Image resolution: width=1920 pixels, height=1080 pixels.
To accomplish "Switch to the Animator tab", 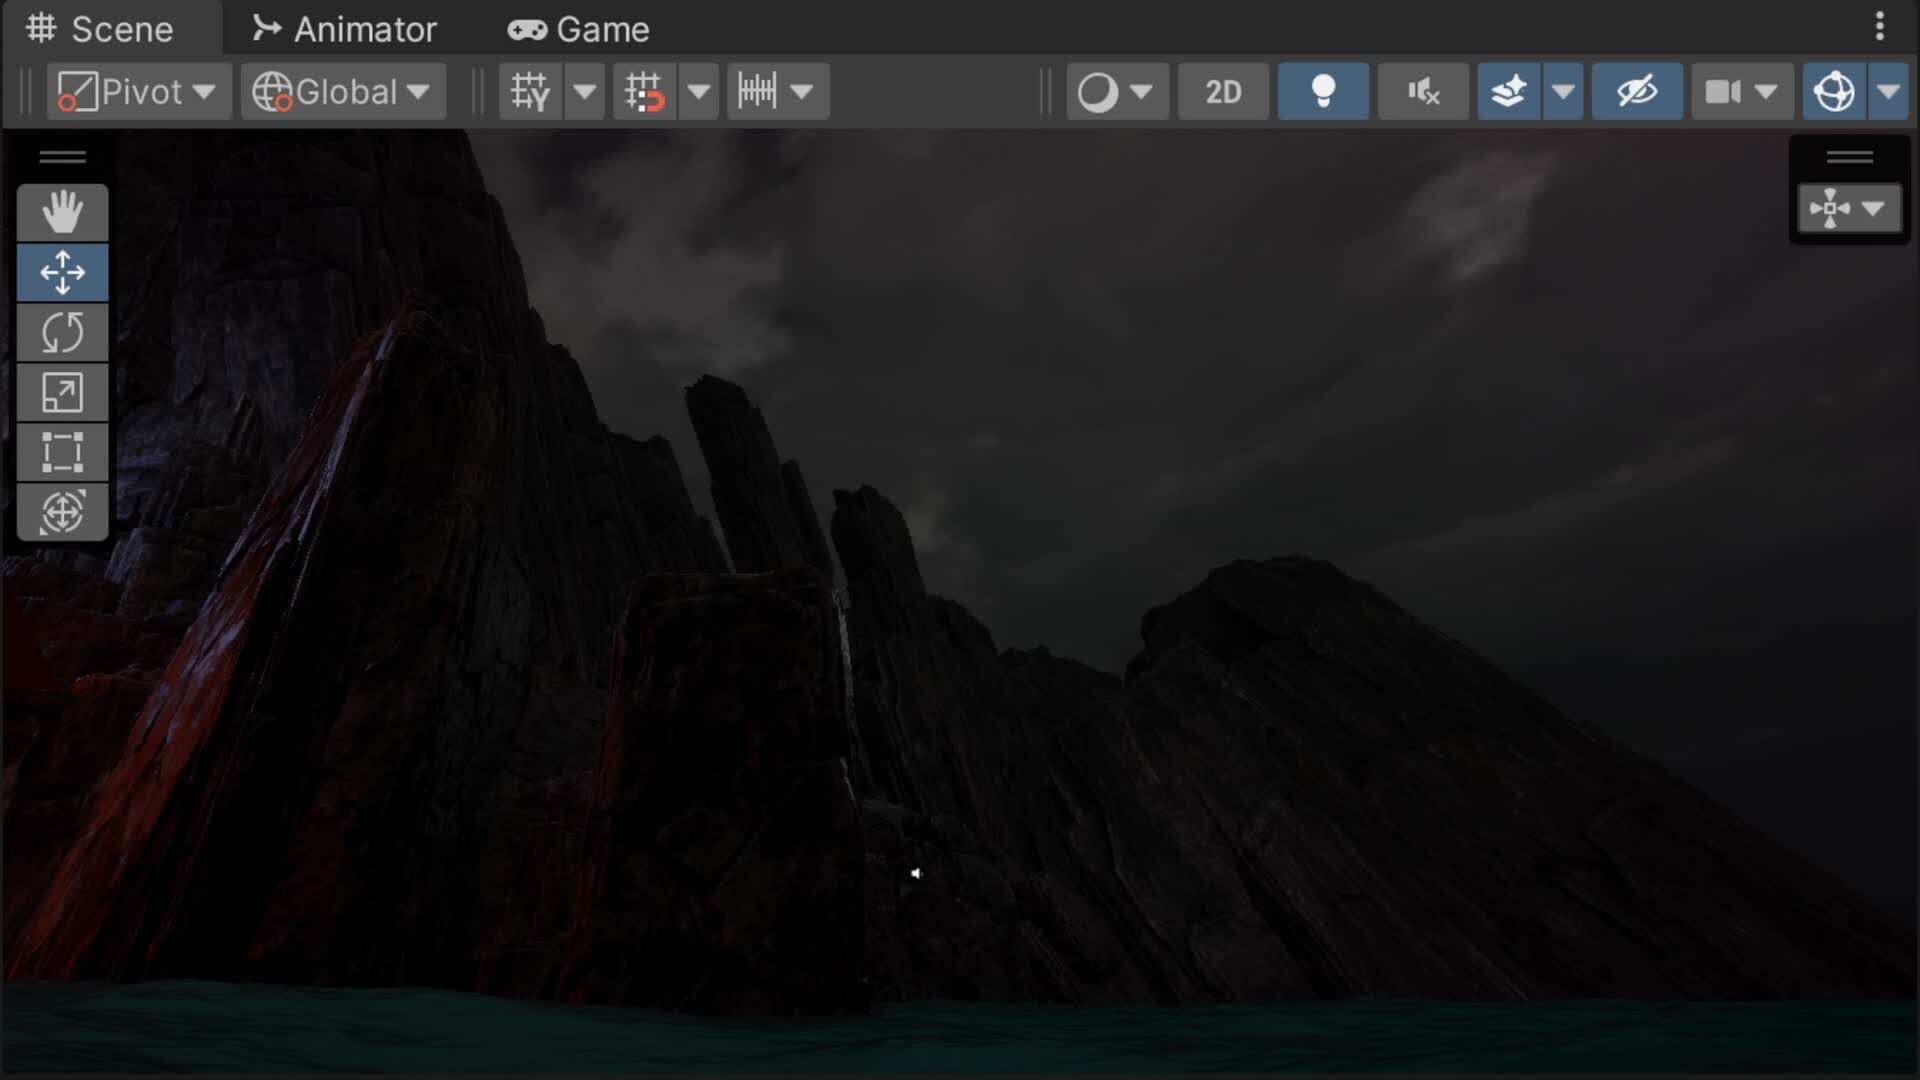I will pyautogui.click(x=345, y=29).
